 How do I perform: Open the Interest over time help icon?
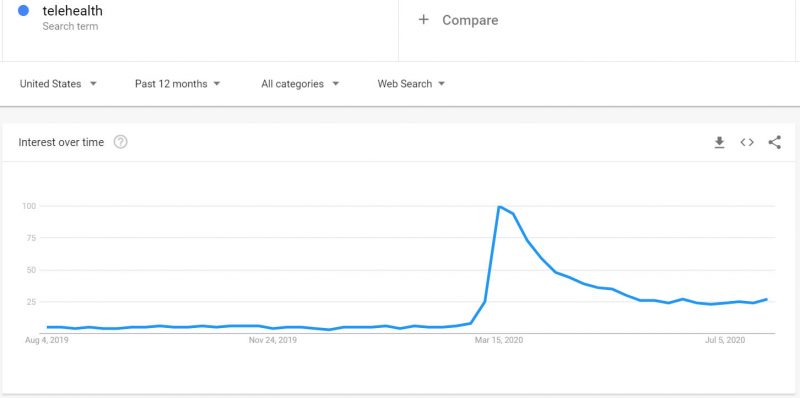coord(120,142)
